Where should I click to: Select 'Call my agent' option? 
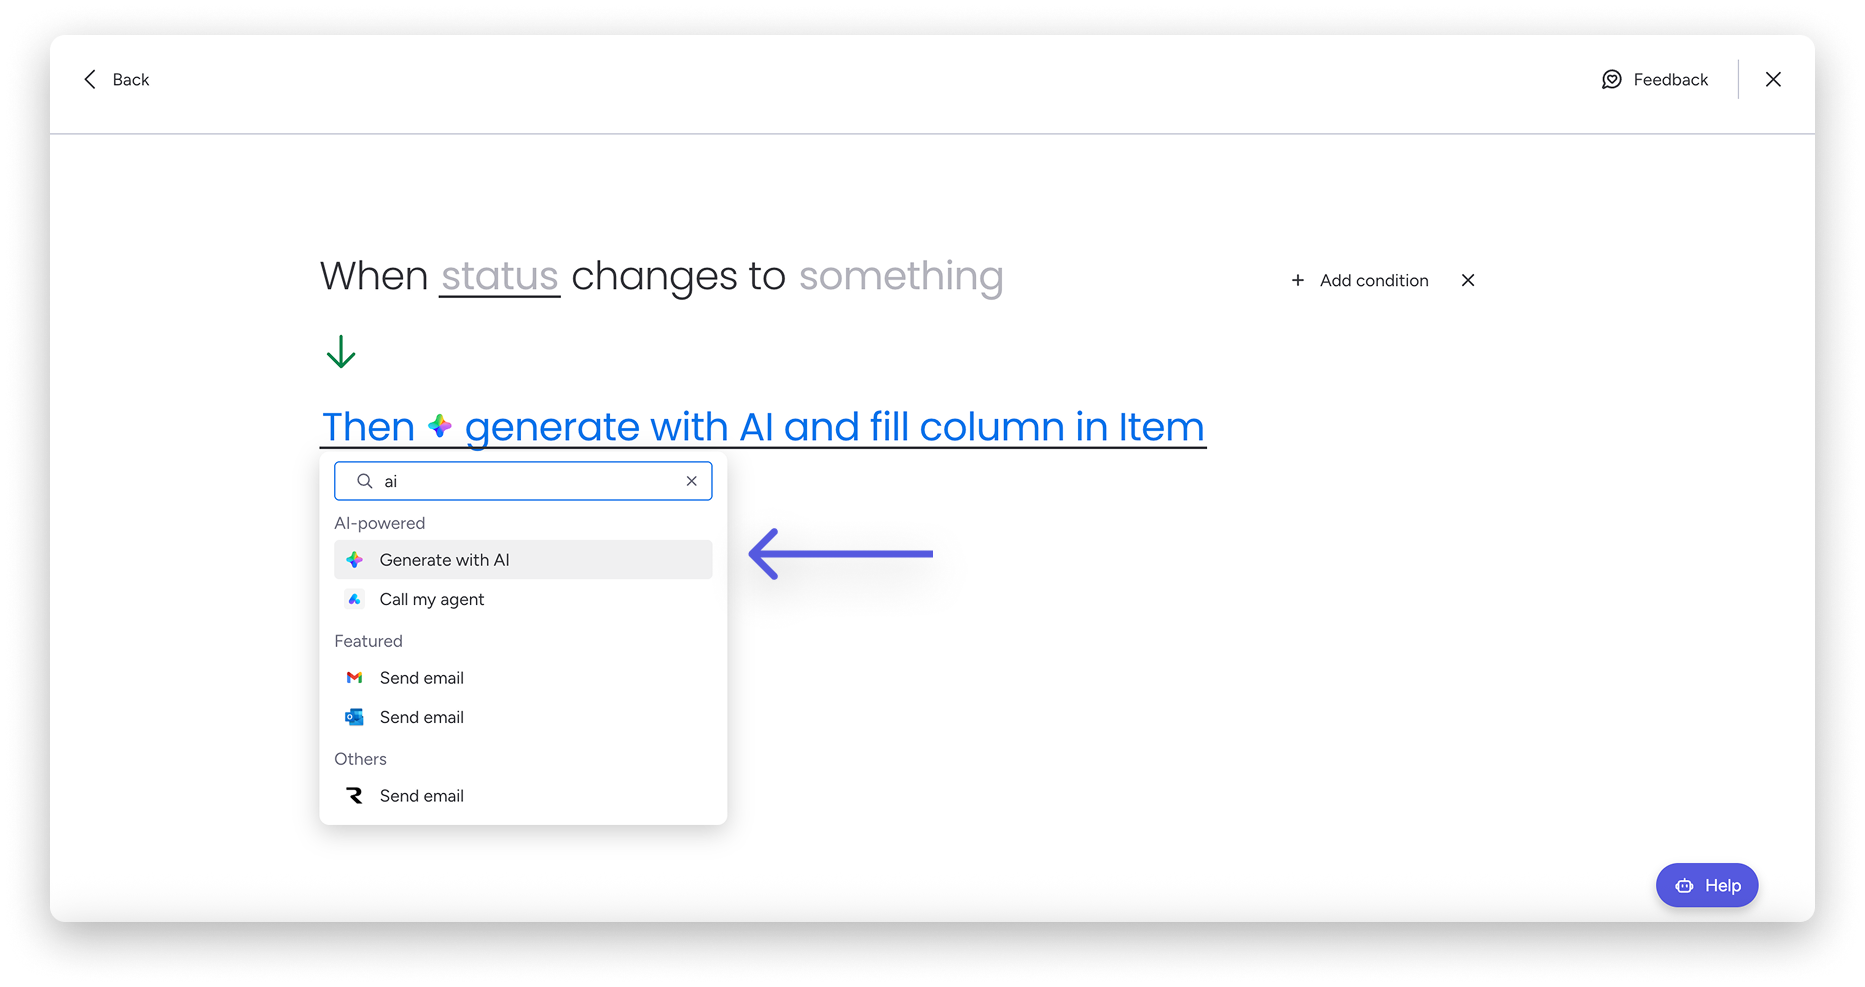(432, 599)
